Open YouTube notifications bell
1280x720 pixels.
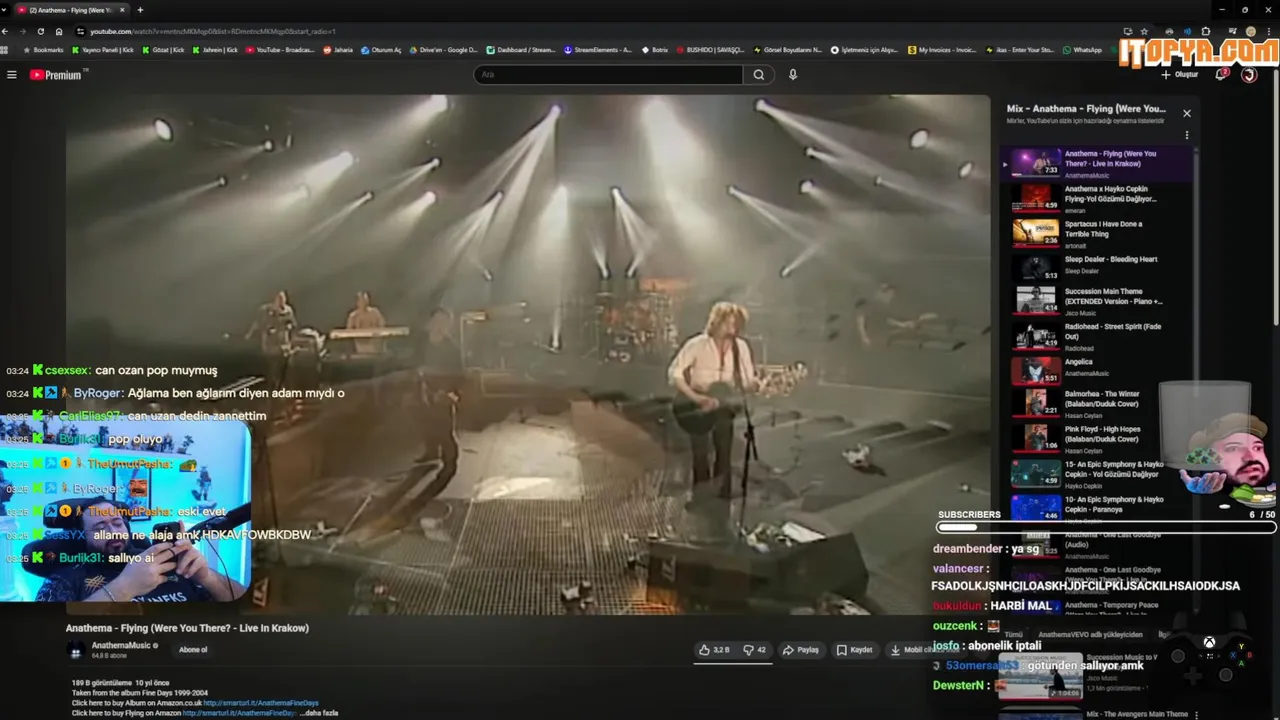click(1221, 75)
